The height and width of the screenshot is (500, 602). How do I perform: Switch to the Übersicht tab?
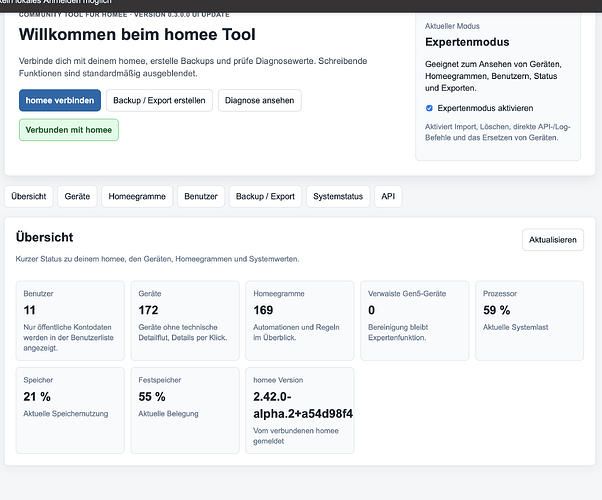tap(29, 196)
